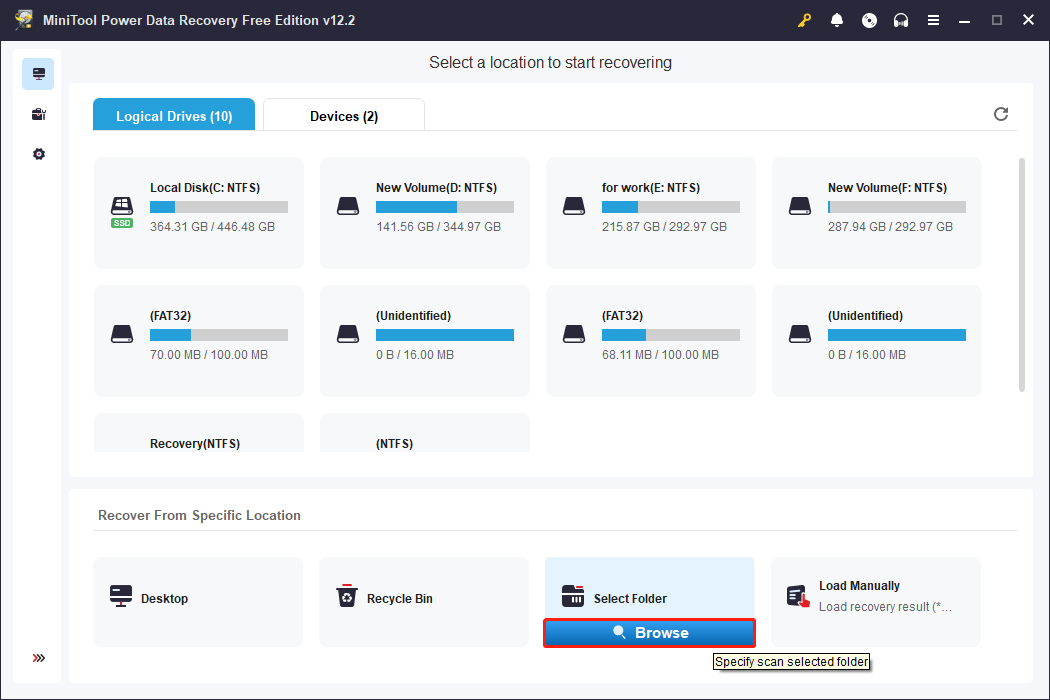
Task: Click the New Volume D drive icon
Action: [348, 206]
